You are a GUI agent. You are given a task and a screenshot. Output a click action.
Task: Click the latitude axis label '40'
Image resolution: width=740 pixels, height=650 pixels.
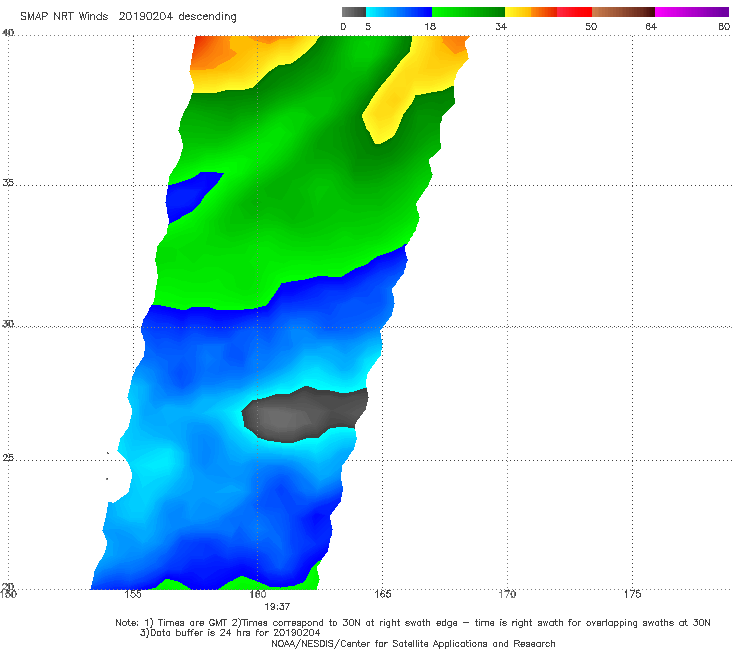click(x=8, y=33)
